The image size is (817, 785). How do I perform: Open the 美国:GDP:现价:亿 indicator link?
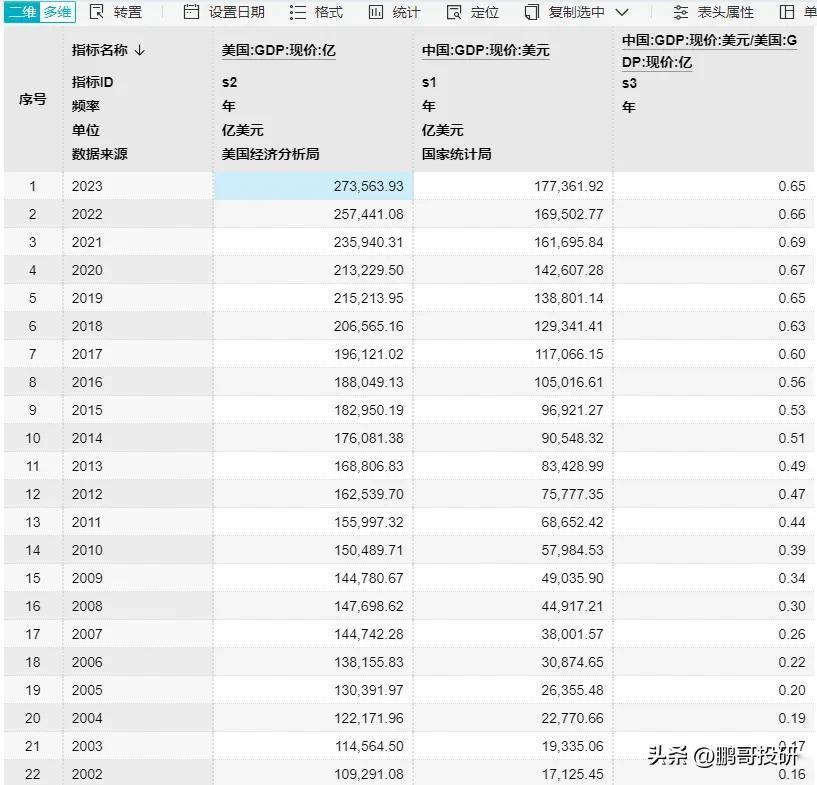[278, 51]
